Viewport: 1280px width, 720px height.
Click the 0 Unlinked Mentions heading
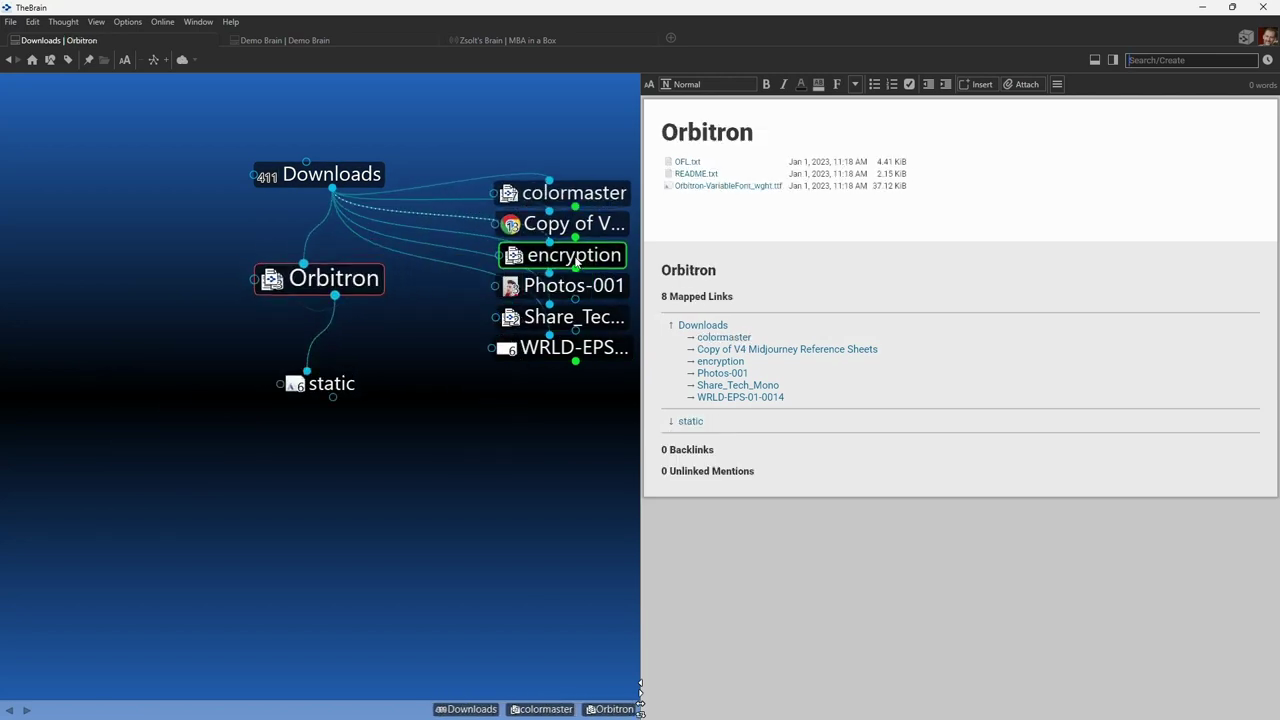point(708,471)
